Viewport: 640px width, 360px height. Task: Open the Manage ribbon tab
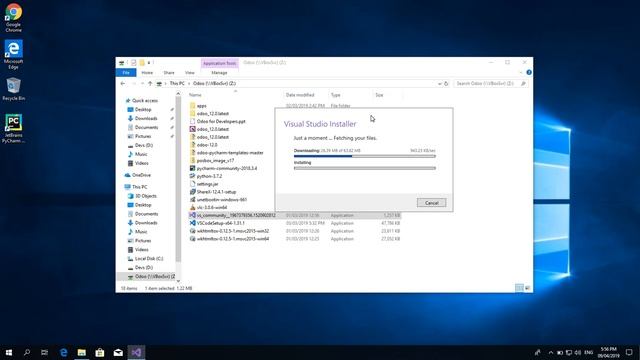(x=219, y=73)
